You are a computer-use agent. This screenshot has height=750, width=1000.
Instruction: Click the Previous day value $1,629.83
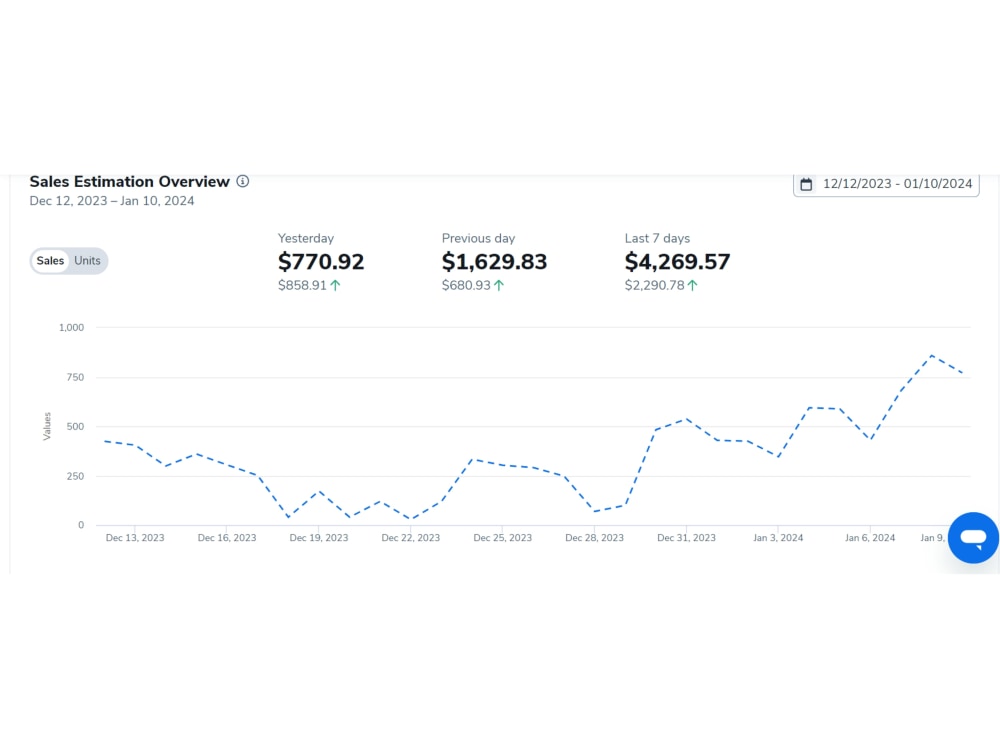pos(494,261)
